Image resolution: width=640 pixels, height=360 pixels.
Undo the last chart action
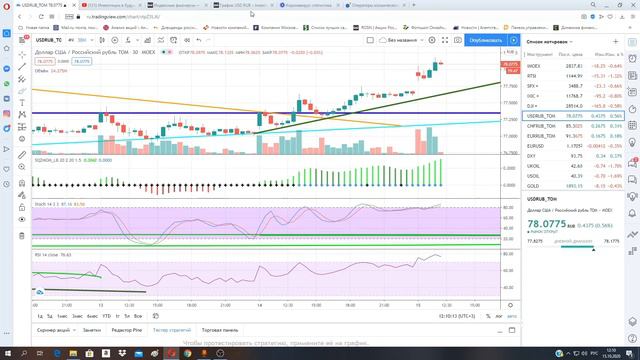pyautogui.click(x=199, y=40)
